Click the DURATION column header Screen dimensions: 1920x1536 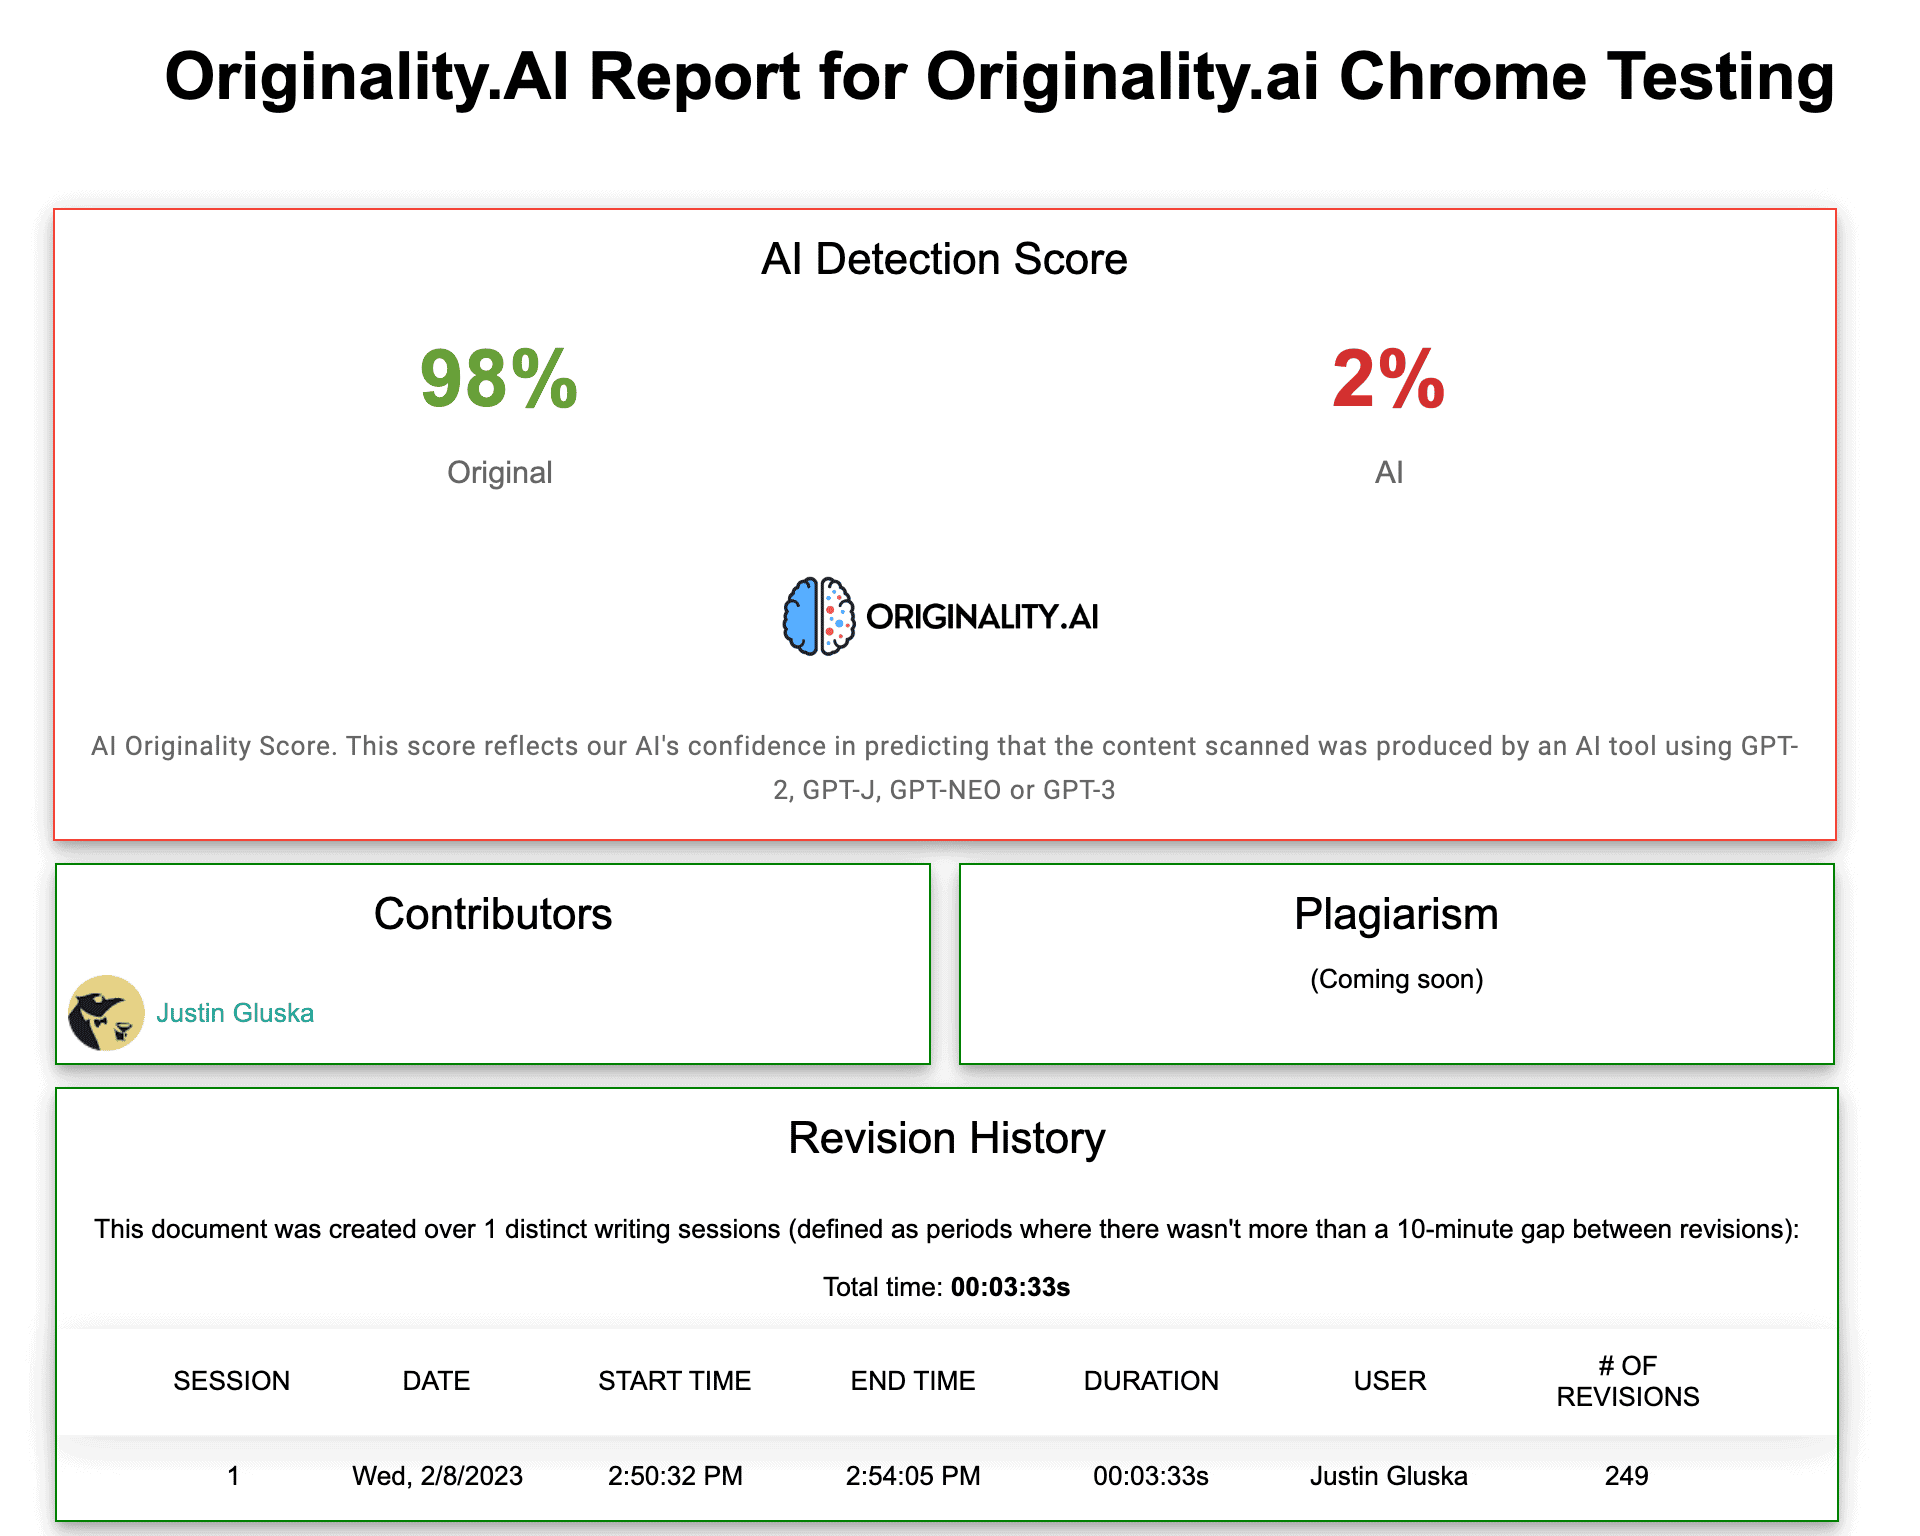click(x=1151, y=1381)
